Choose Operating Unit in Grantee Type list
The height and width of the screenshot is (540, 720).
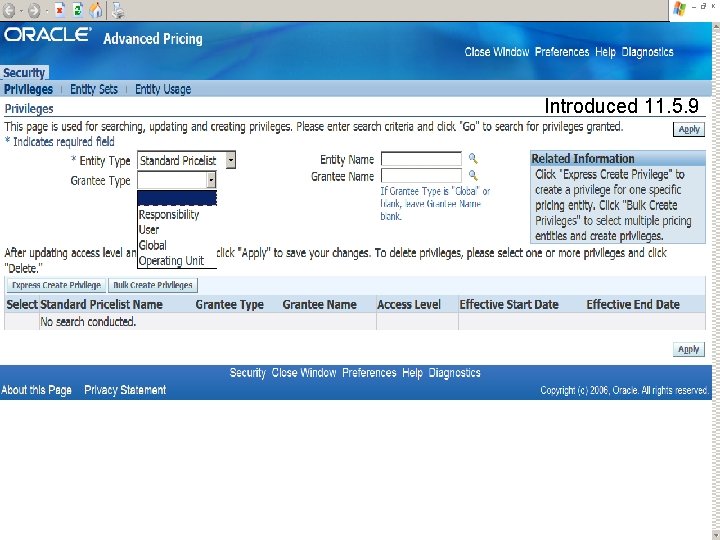pyautogui.click(x=171, y=260)
